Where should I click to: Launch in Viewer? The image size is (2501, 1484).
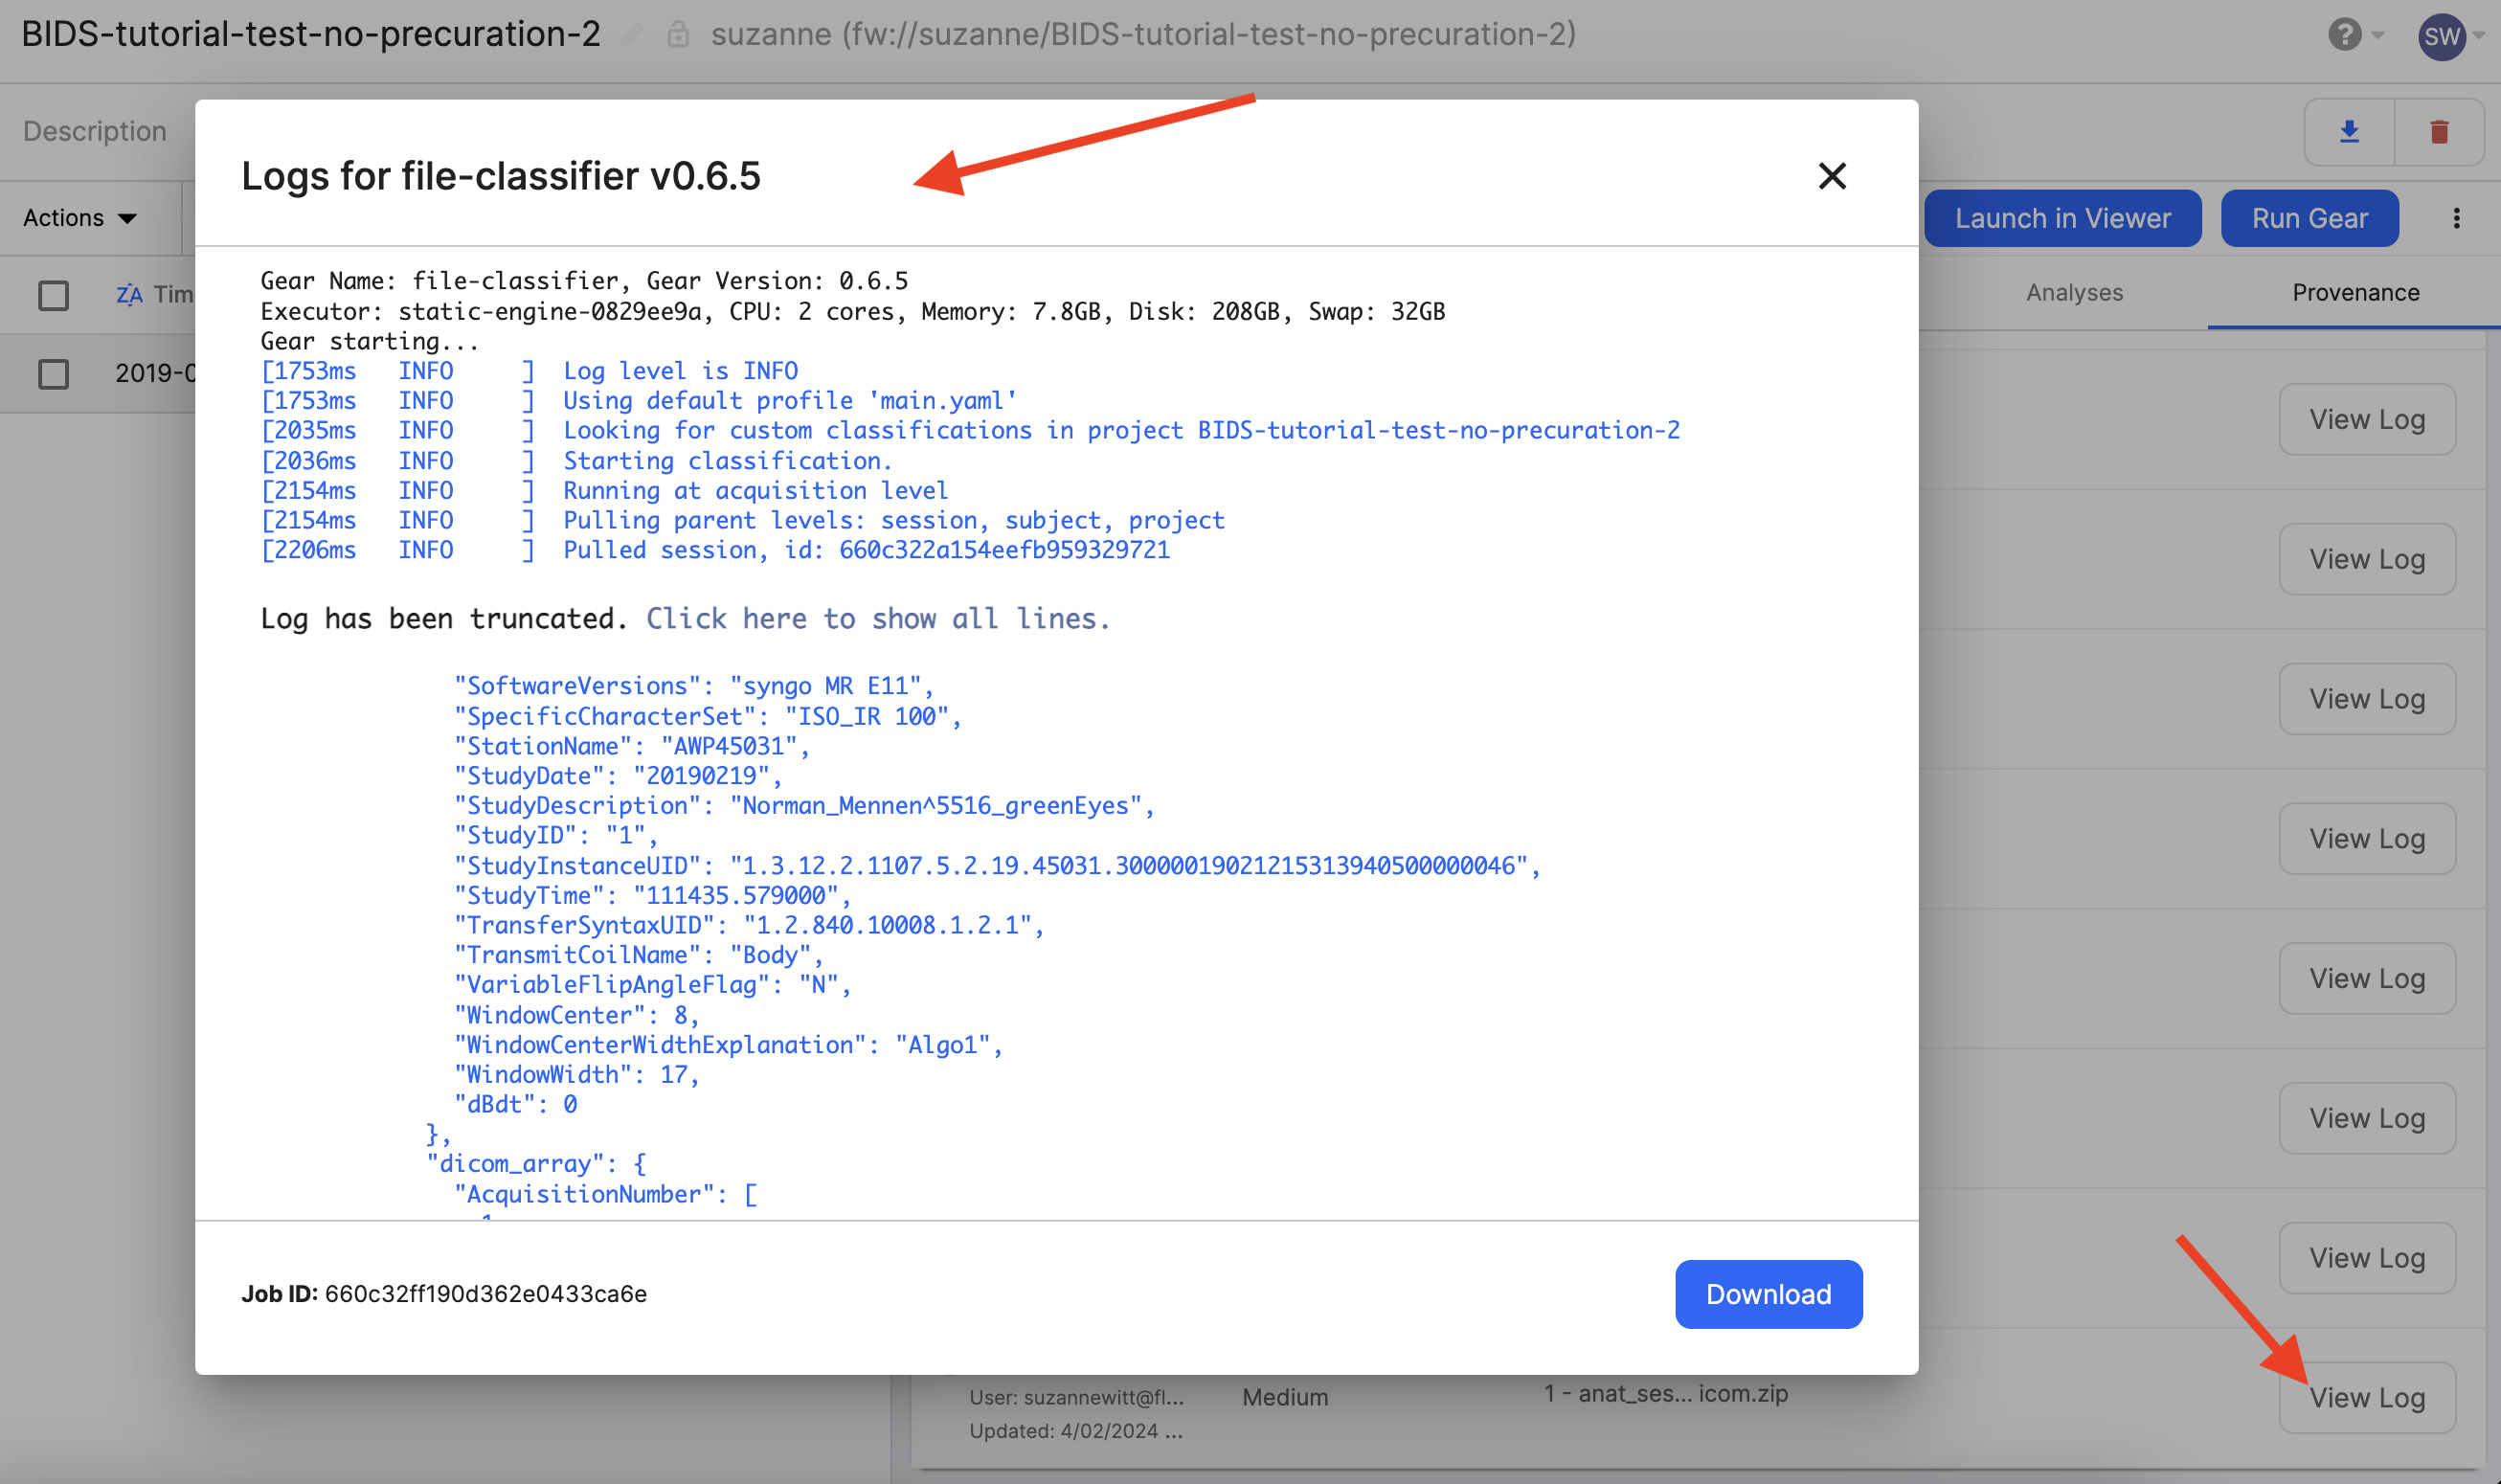tap(2062, 218)
